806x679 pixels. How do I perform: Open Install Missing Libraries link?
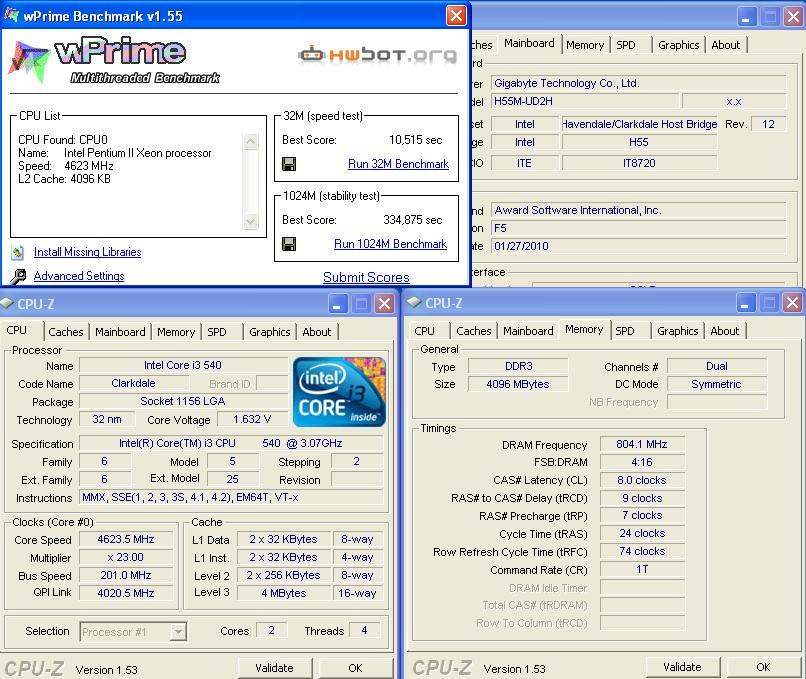coord(87,252)
